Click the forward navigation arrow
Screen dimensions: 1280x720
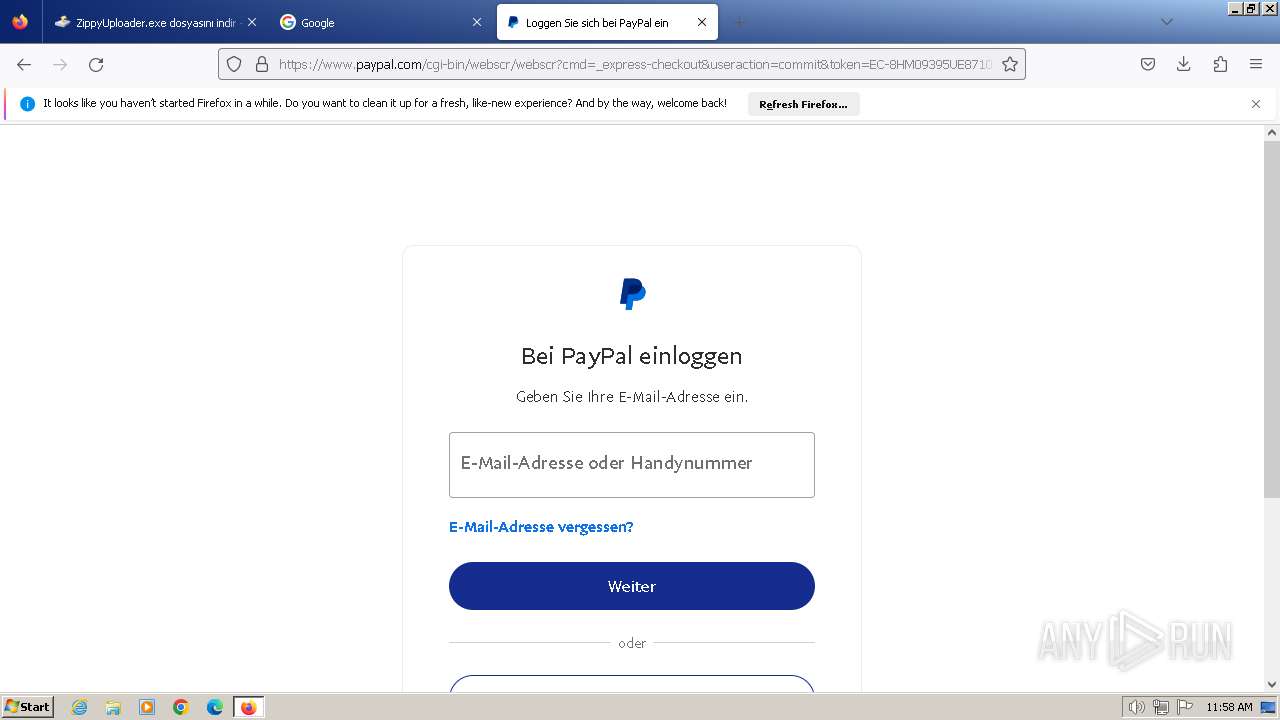click(x=60, y=64)
